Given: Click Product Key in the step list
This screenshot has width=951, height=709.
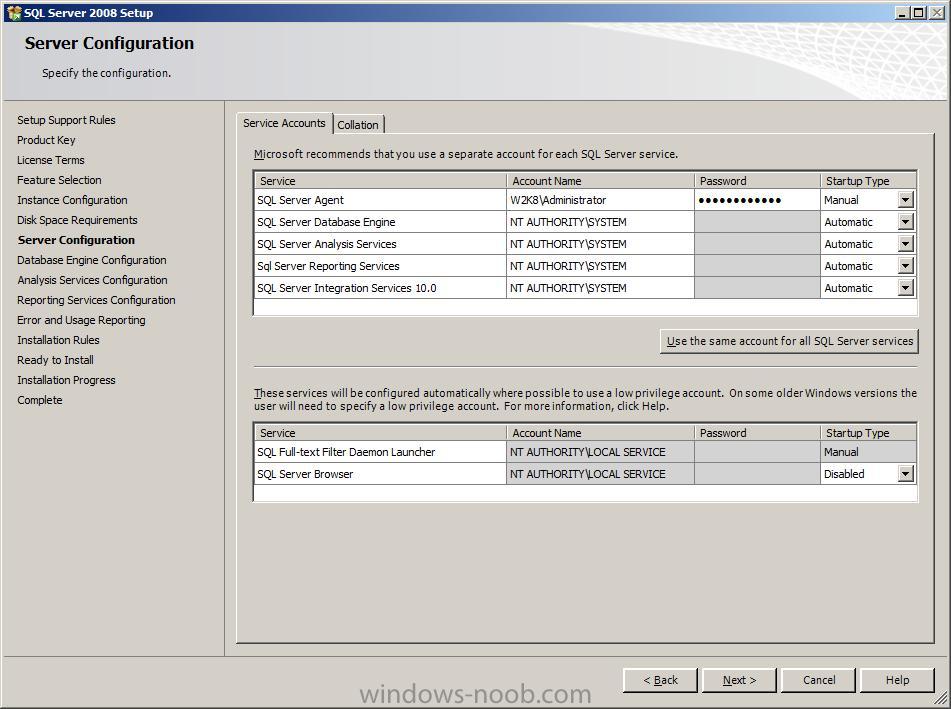Looking at the screenshot, I should click(46, 140).
